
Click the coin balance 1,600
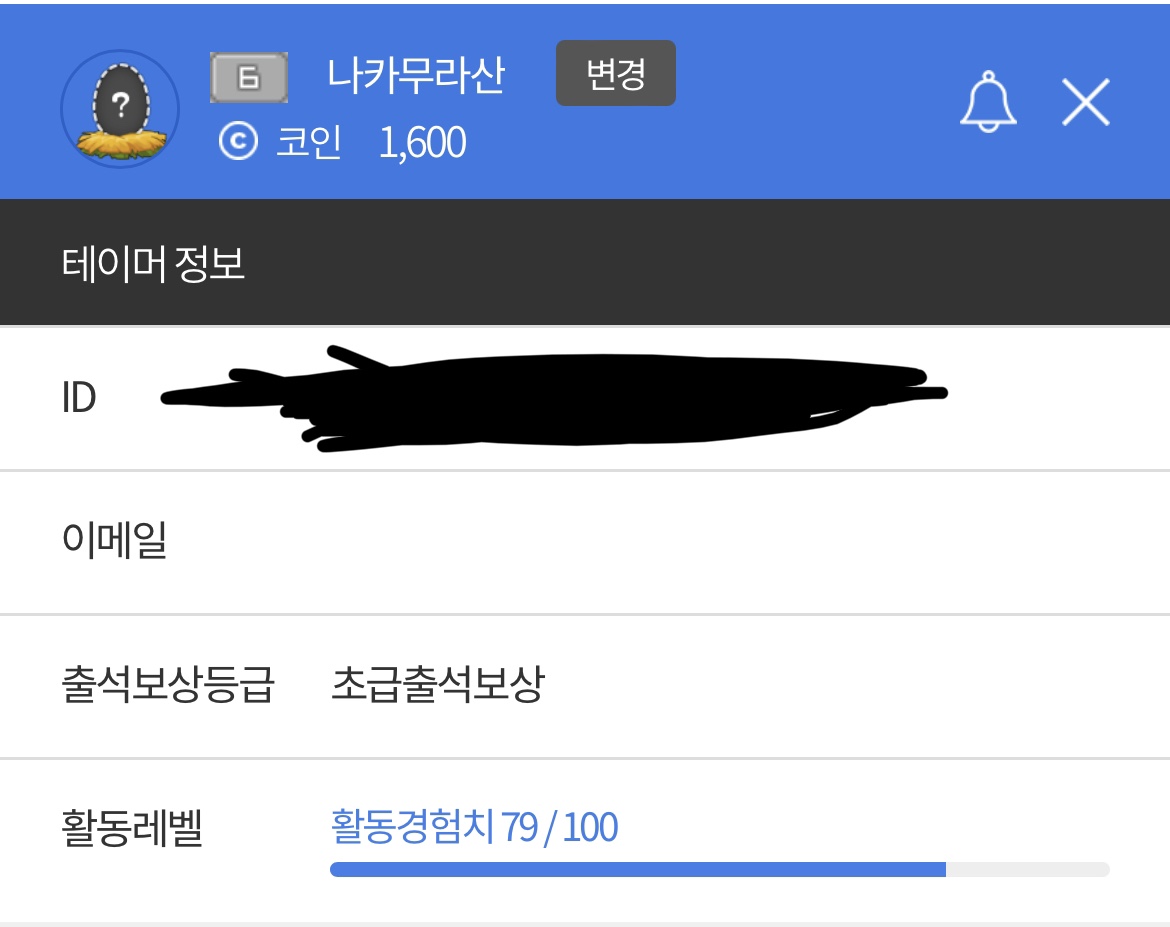coord(422,143)
